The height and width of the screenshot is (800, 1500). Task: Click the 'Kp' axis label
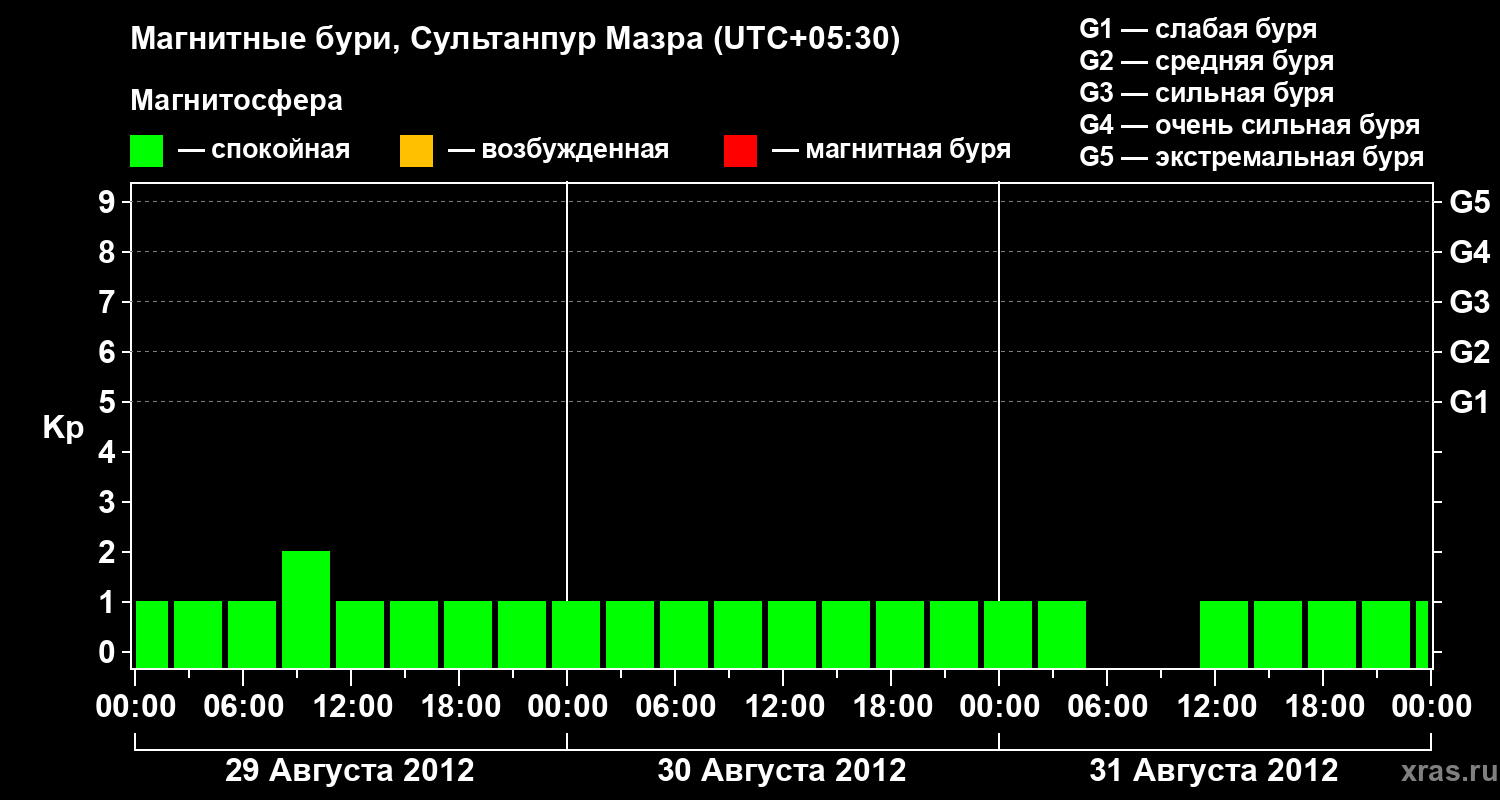[x=63, y=429]
